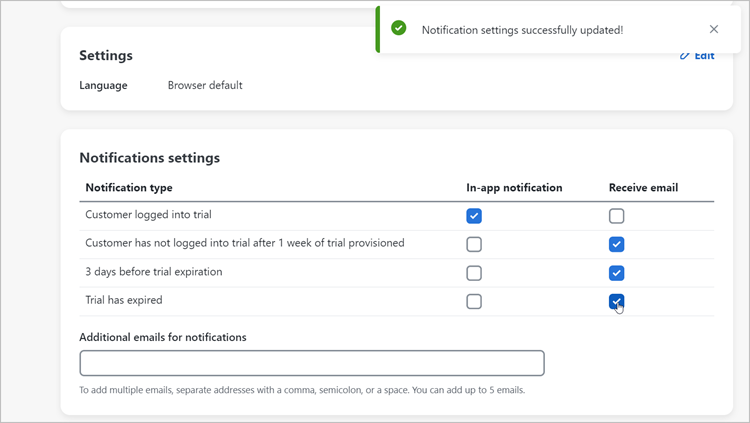Click the pencil icon beside Edit
This screenshot has height=423, width=750.
(684, 56)
